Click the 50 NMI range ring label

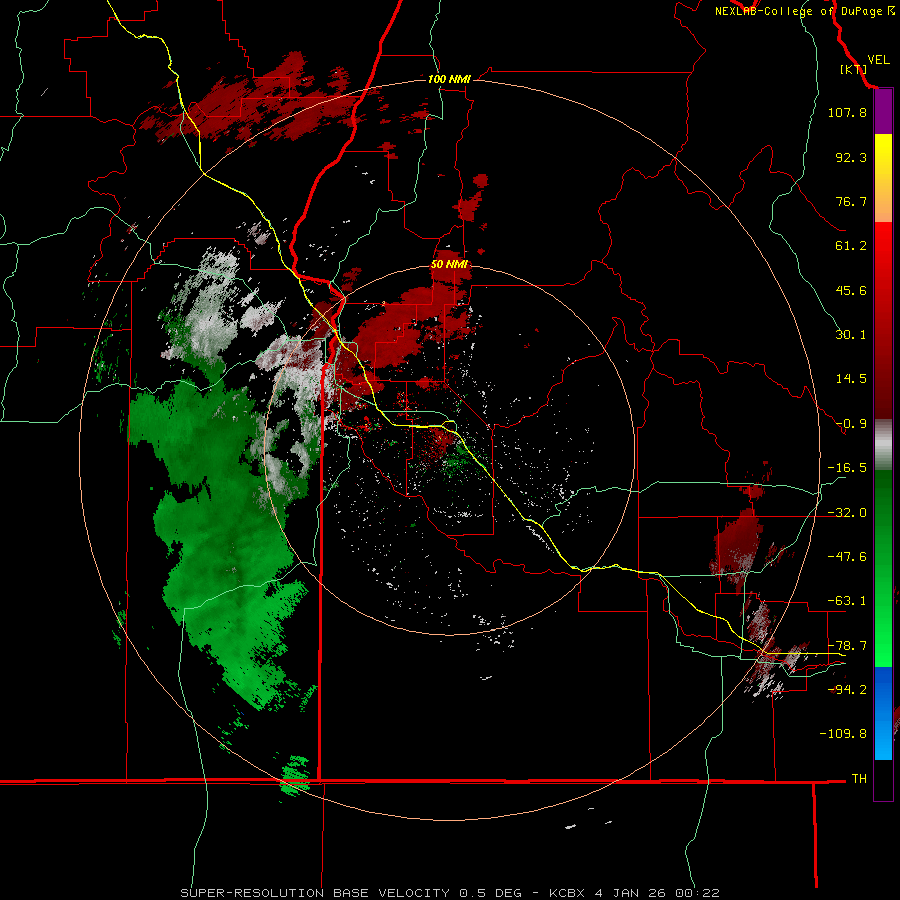(449, 265)
